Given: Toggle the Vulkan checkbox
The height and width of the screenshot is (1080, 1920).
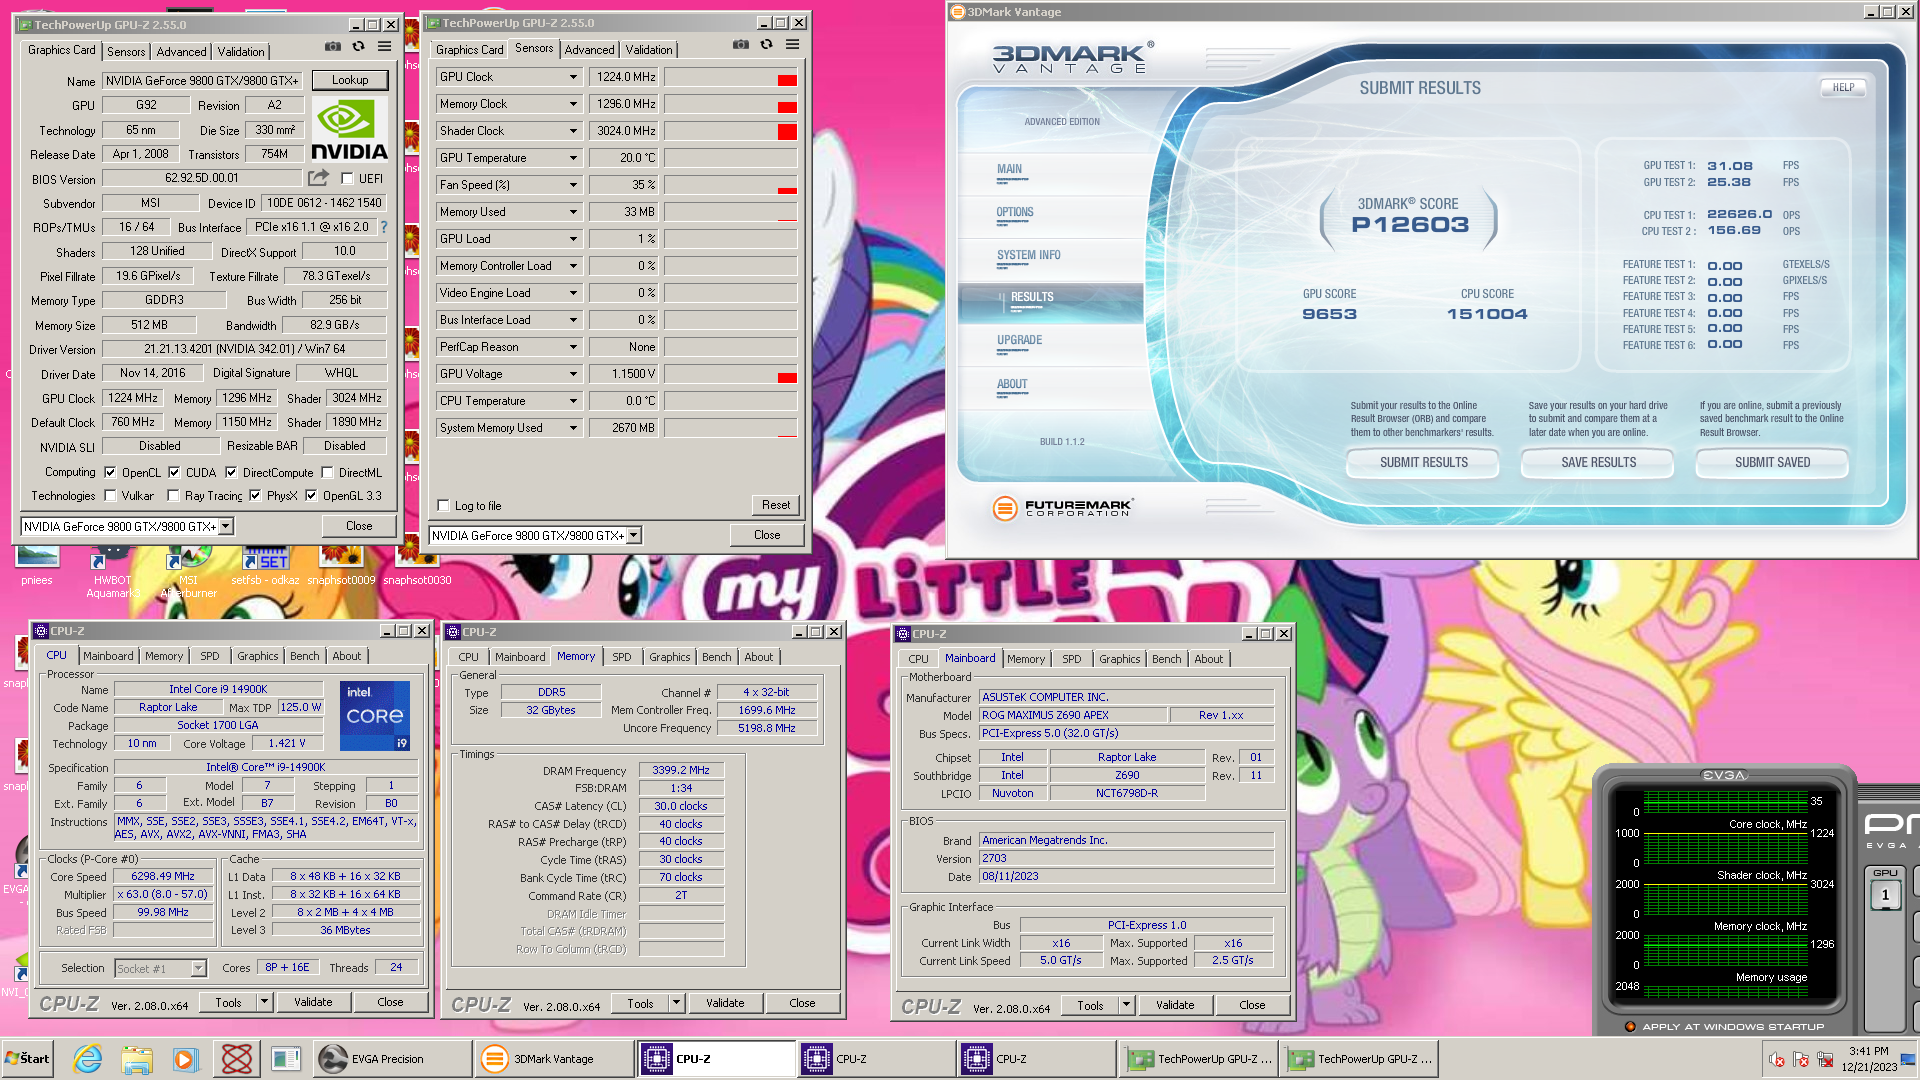Looking at the screenshot, I should point(111,496).
